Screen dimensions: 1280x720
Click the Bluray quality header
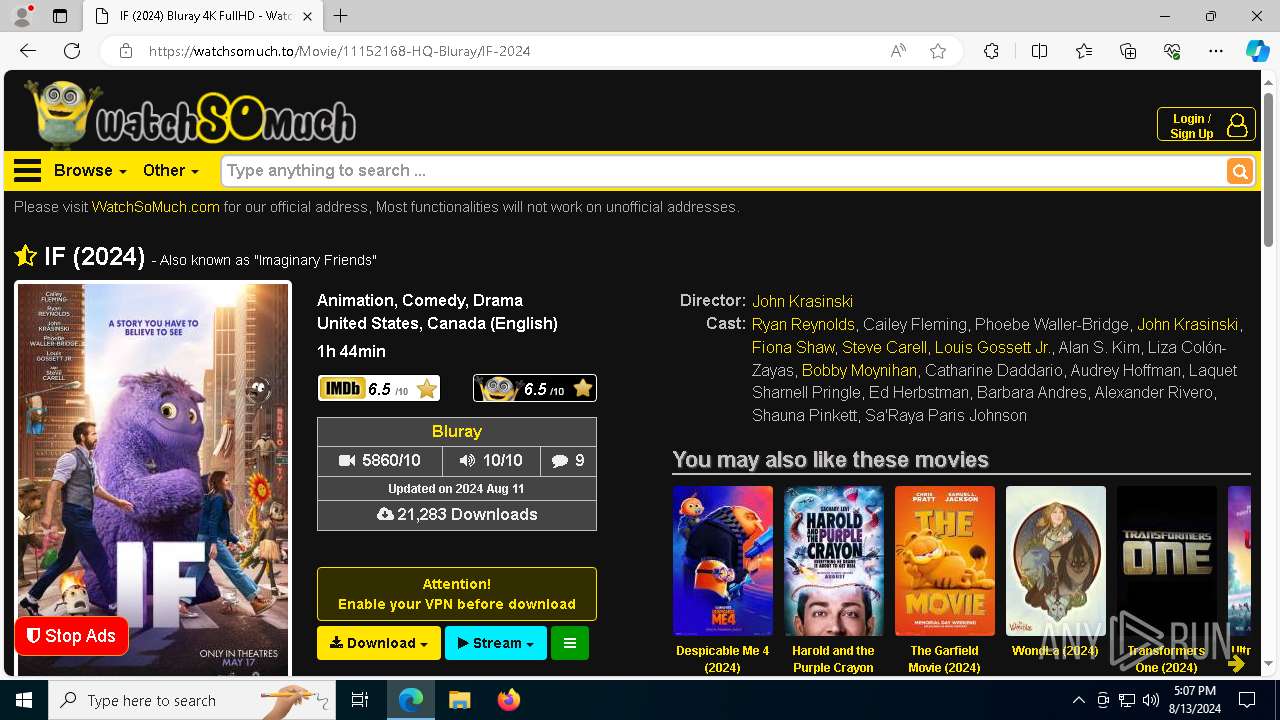tap(457, 431)
